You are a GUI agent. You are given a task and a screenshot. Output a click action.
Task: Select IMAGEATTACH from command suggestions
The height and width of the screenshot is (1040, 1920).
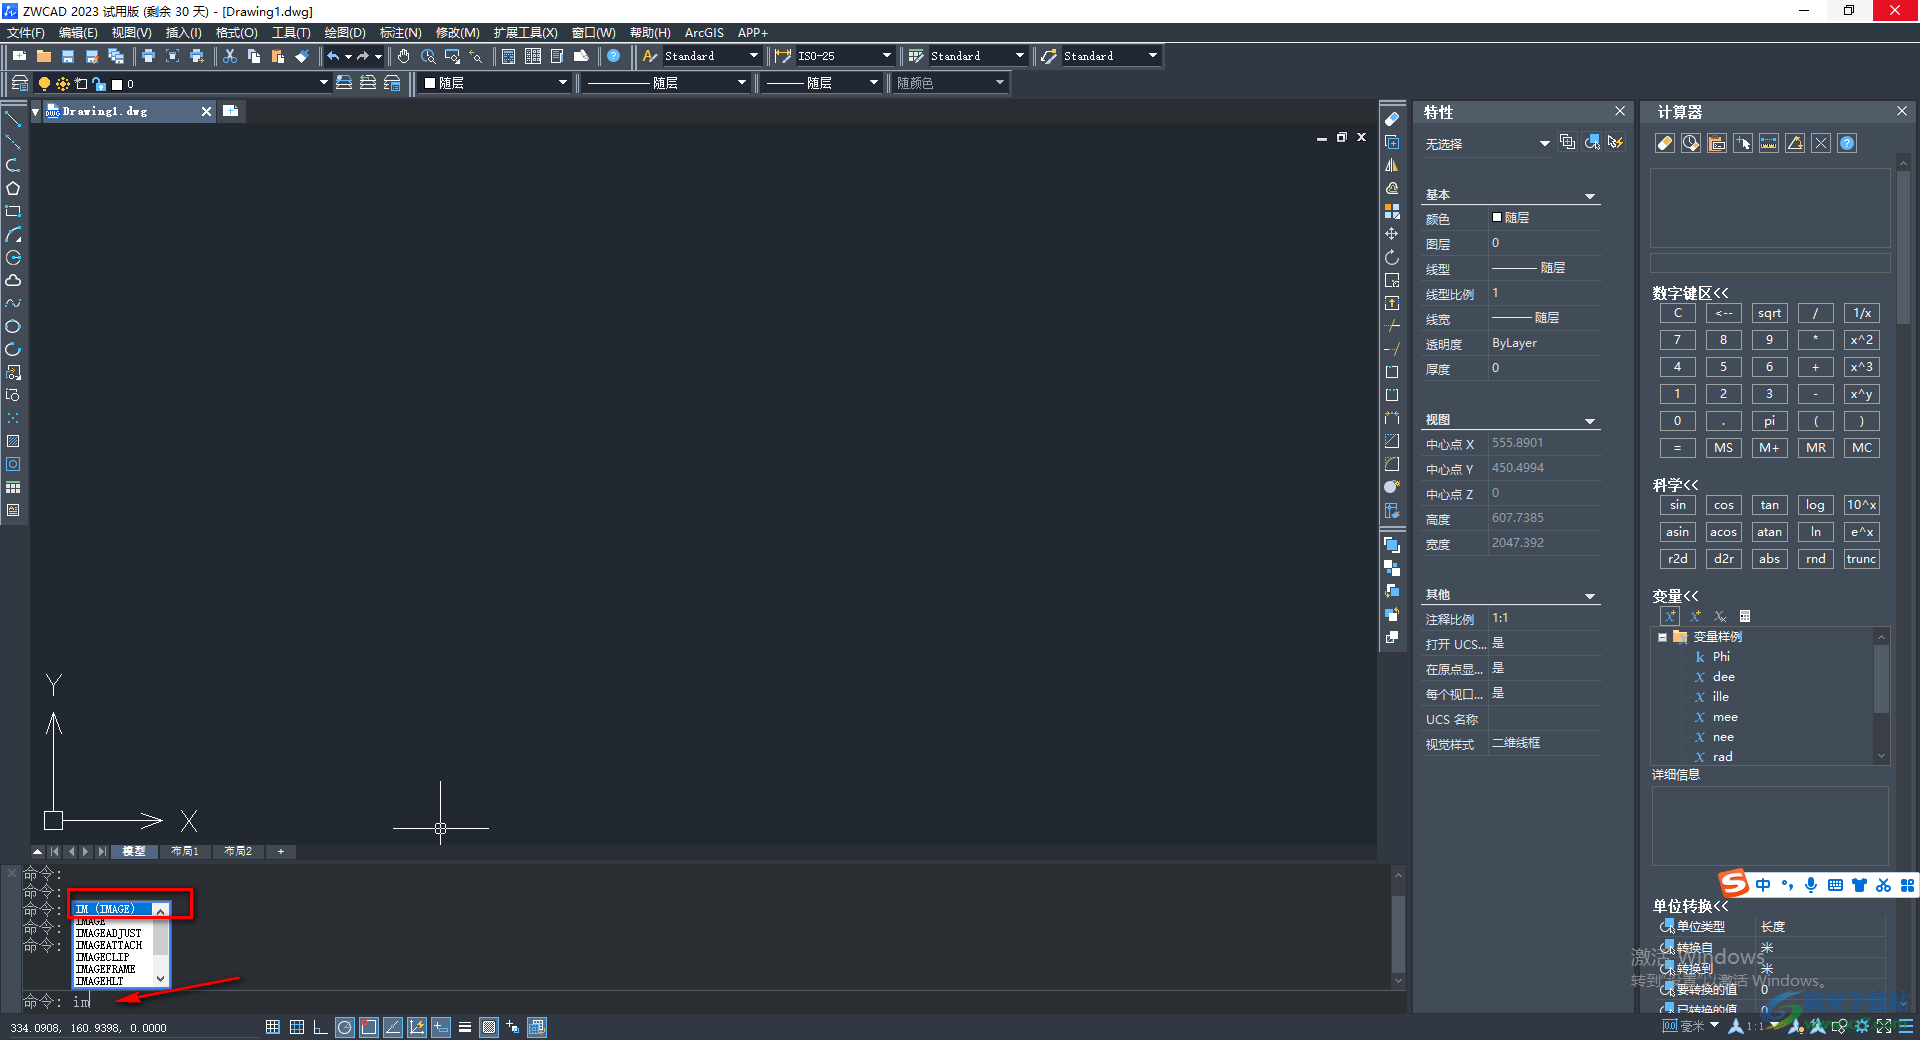(110, 945)
